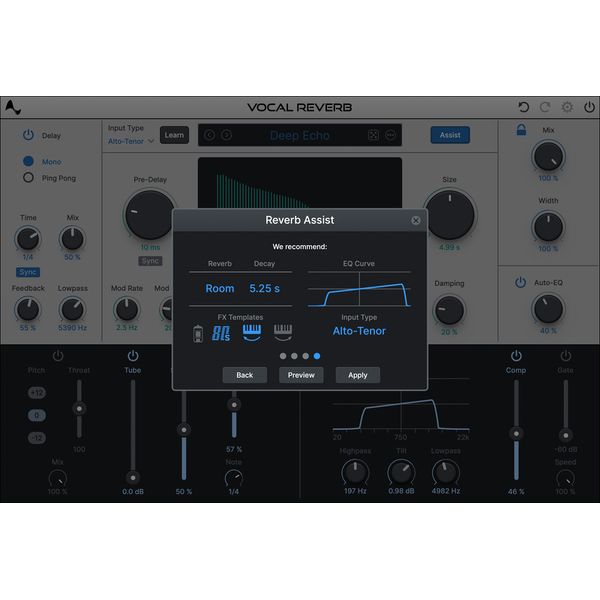
Task: Open settings with the gear icon
Action: pos(567,107)
